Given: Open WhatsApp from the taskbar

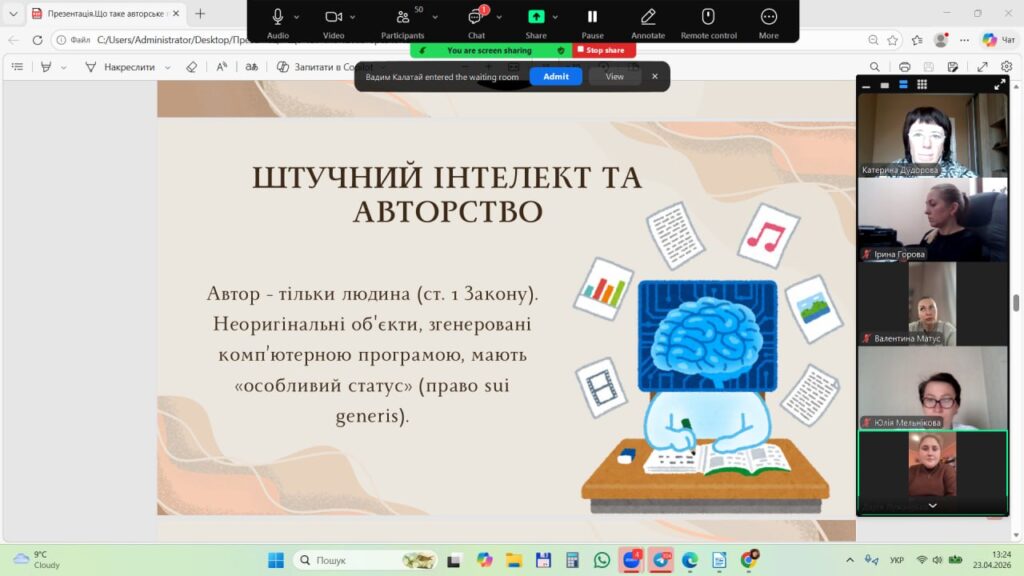Looking at the screenshot, I should point(601,560).
